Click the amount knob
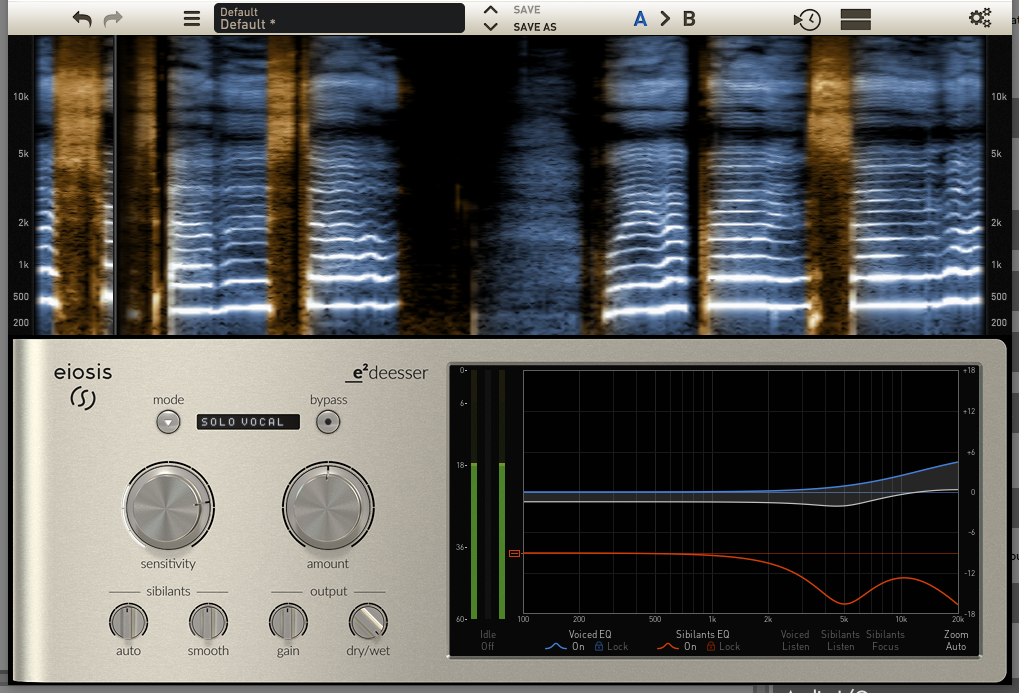This screenshot has width=1019, height=693. 328,506
